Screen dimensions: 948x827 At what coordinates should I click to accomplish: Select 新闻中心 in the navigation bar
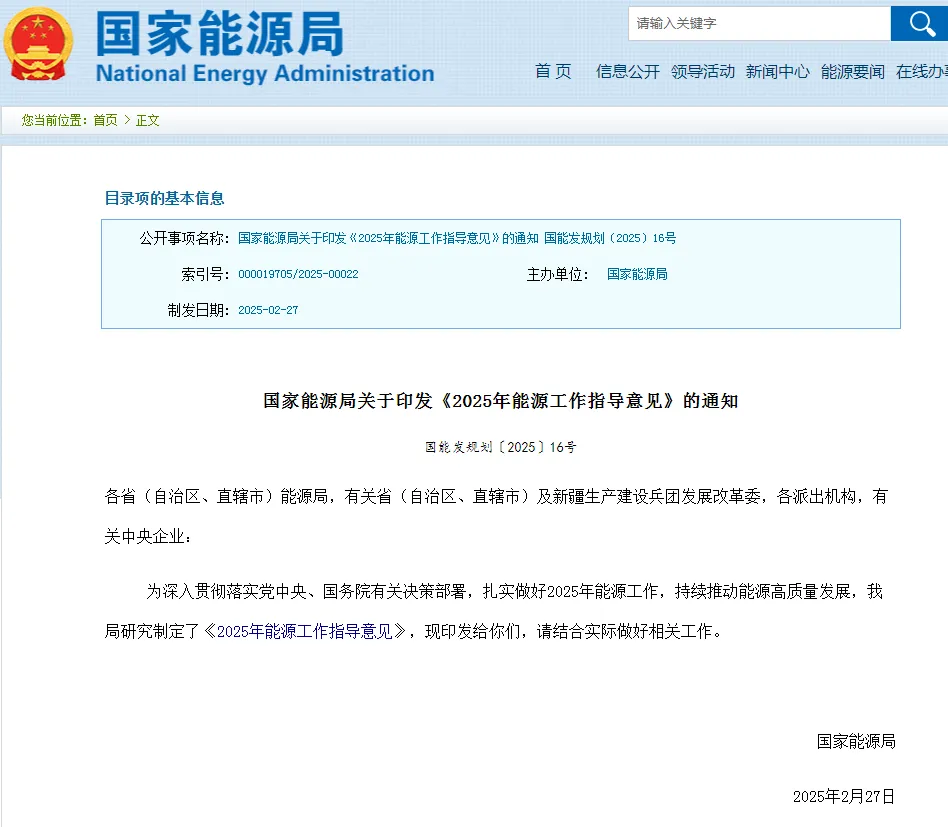tap(778, 71)
